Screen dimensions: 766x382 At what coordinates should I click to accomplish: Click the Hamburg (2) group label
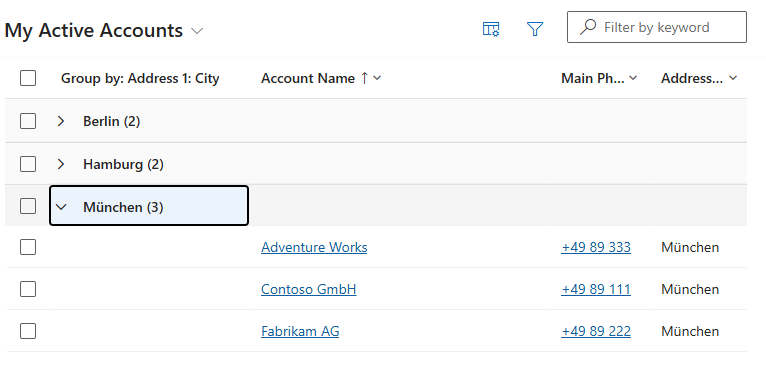click(123, 164)
